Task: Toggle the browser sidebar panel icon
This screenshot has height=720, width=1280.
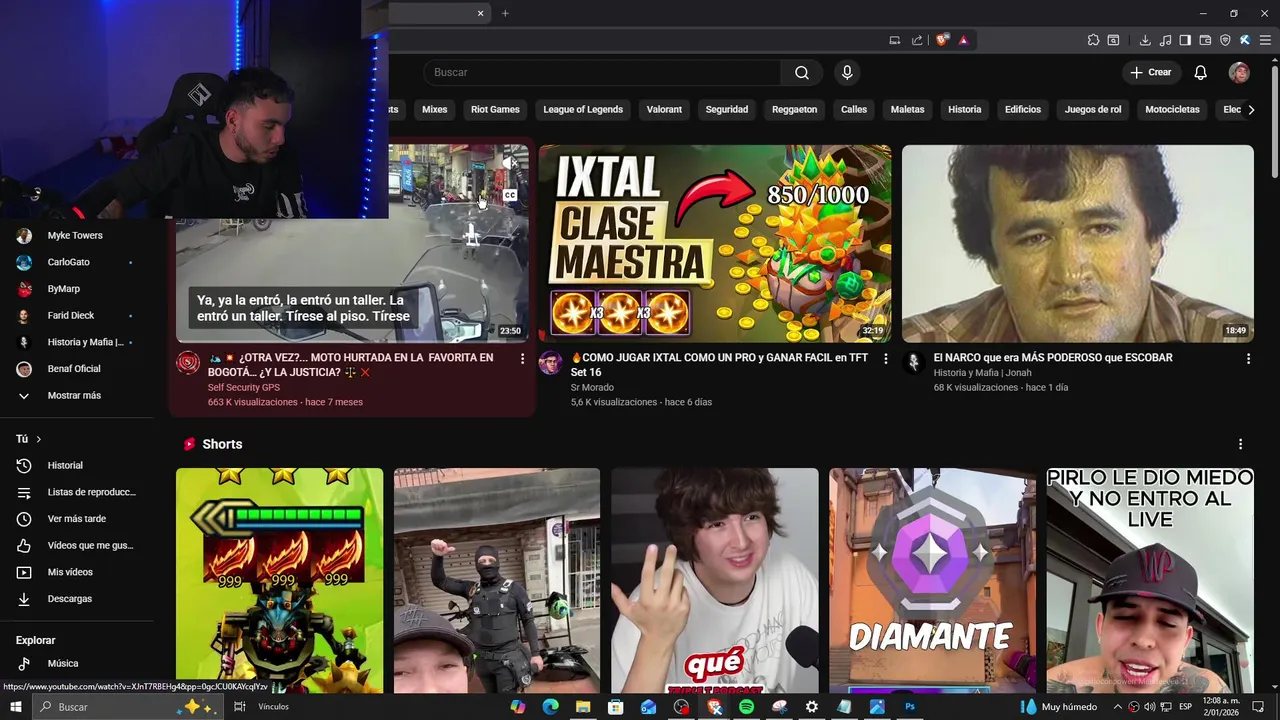Action: point(1185,40)
